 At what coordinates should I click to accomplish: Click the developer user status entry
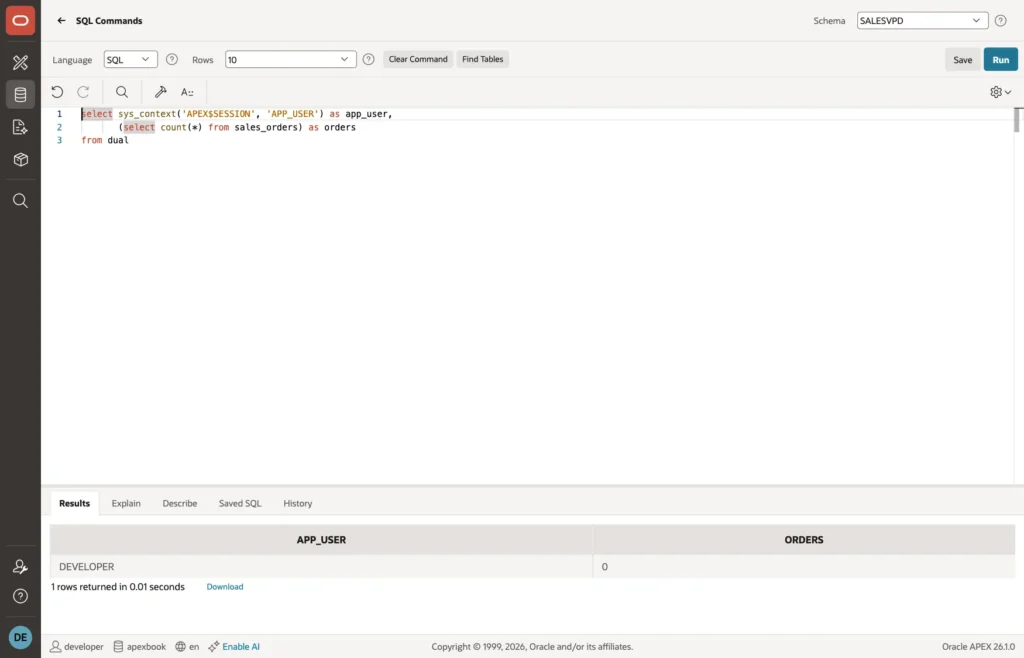(77, 647)
